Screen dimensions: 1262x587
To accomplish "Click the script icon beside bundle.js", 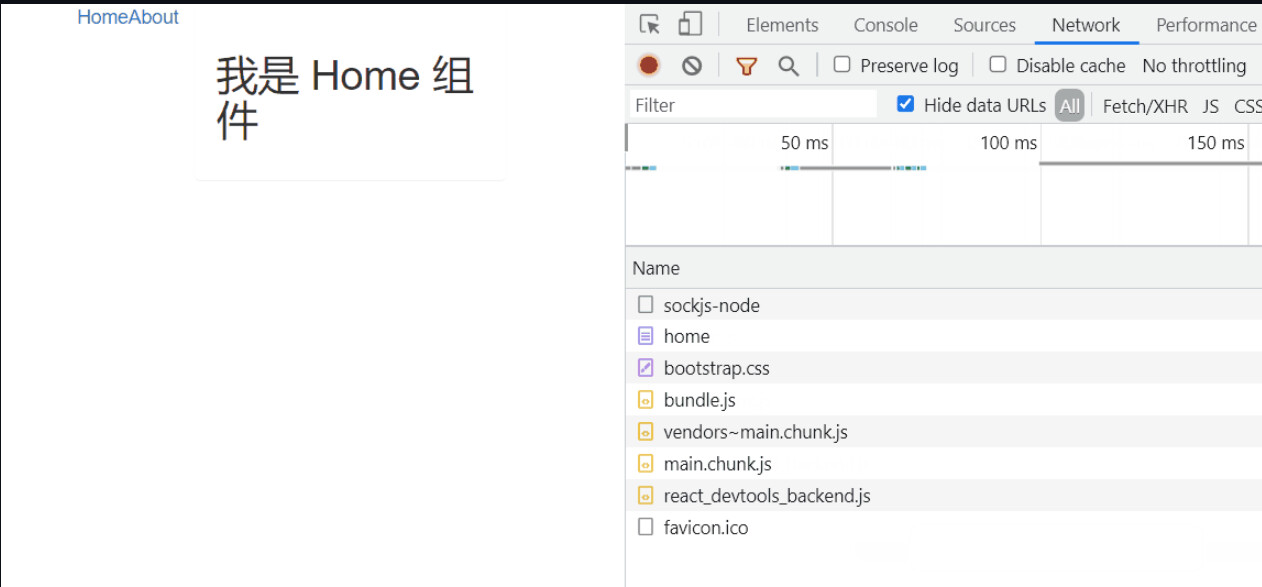I will point(646,400).
